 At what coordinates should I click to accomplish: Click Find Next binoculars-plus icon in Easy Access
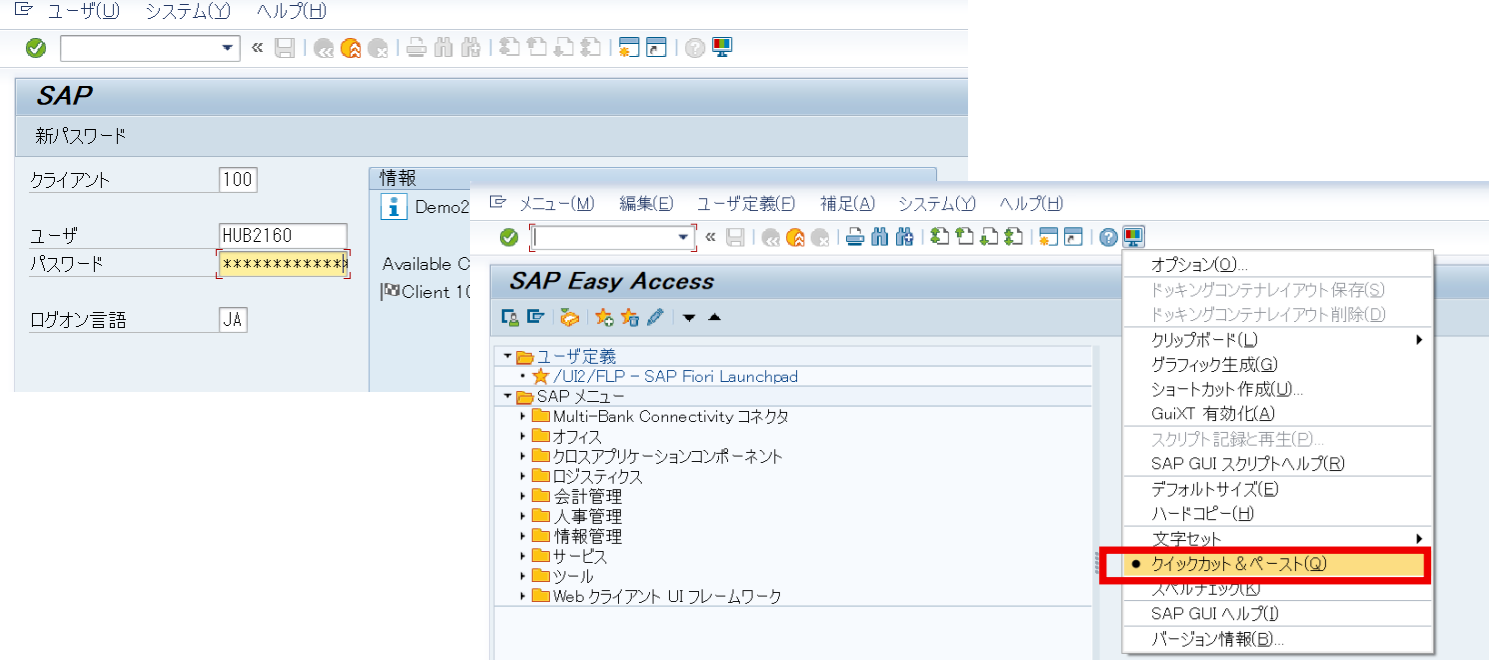[x=905, y=237]
